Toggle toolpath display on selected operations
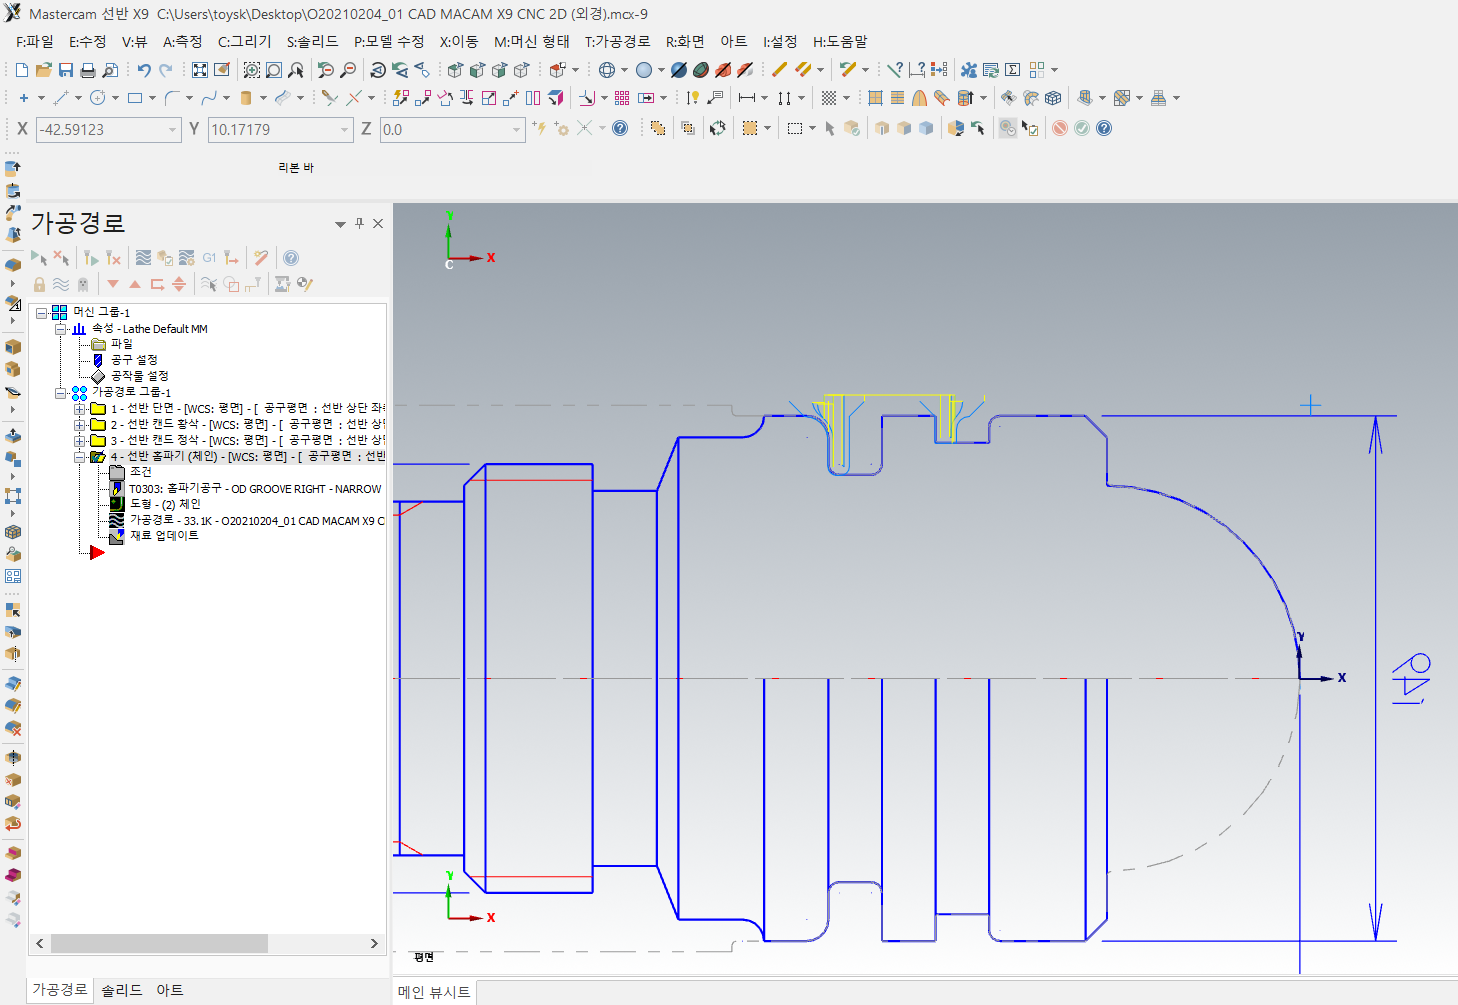This screenshot has height=1005, width=1458. click(x=61, y=284)
